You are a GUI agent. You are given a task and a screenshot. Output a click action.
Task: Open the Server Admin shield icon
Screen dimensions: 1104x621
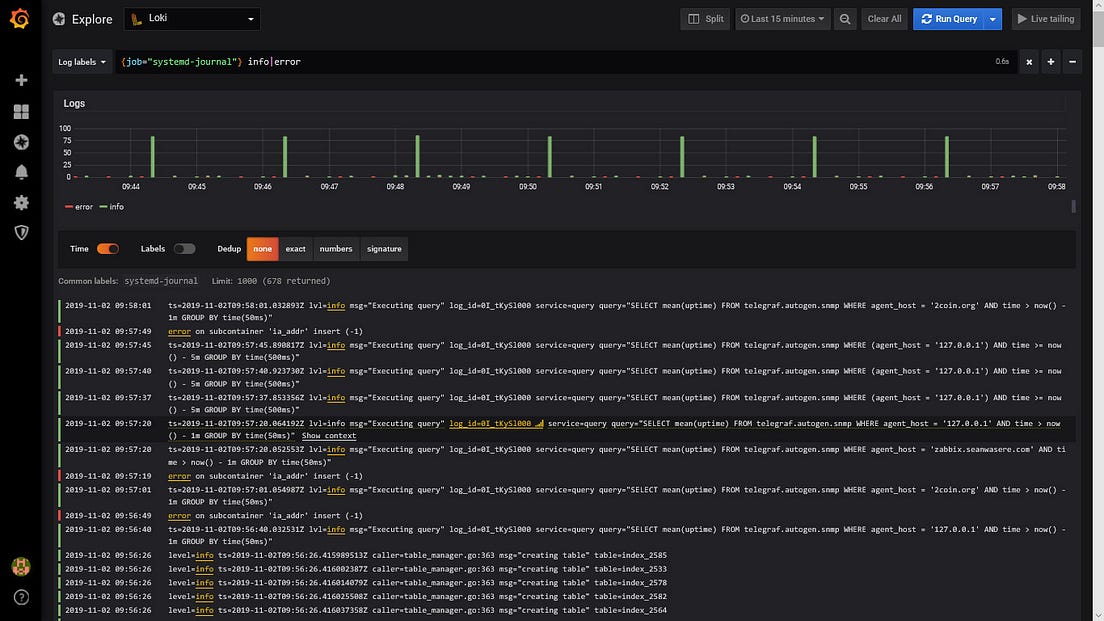tap(21, 232)
